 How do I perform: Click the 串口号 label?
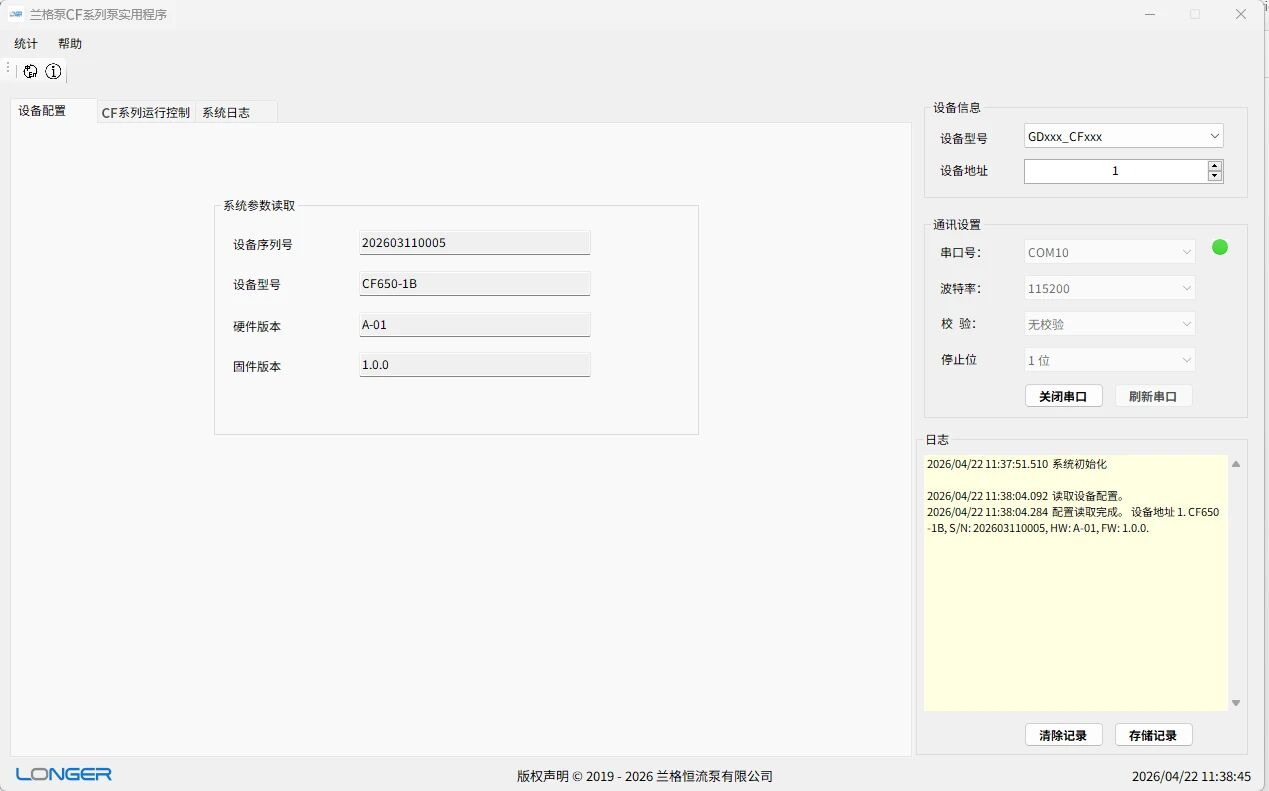coord(961,253)
